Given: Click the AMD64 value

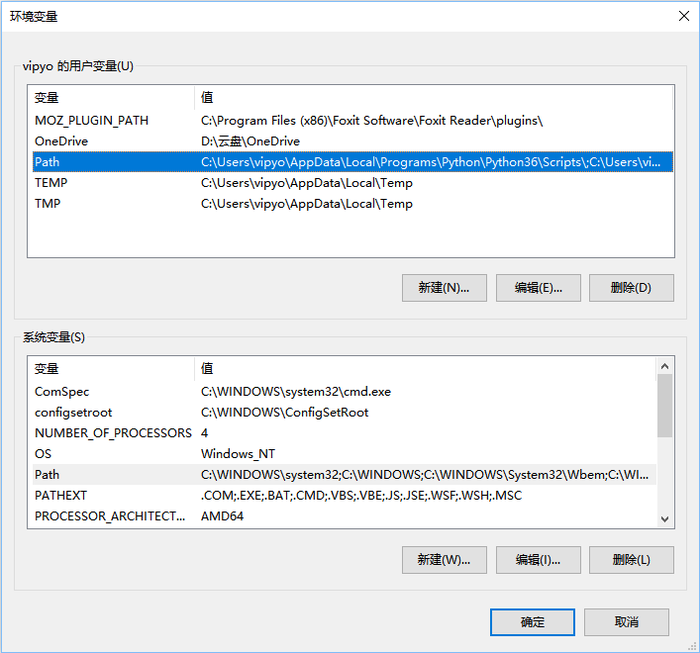Looking at the screenshot, I should (x=222, y=516).
